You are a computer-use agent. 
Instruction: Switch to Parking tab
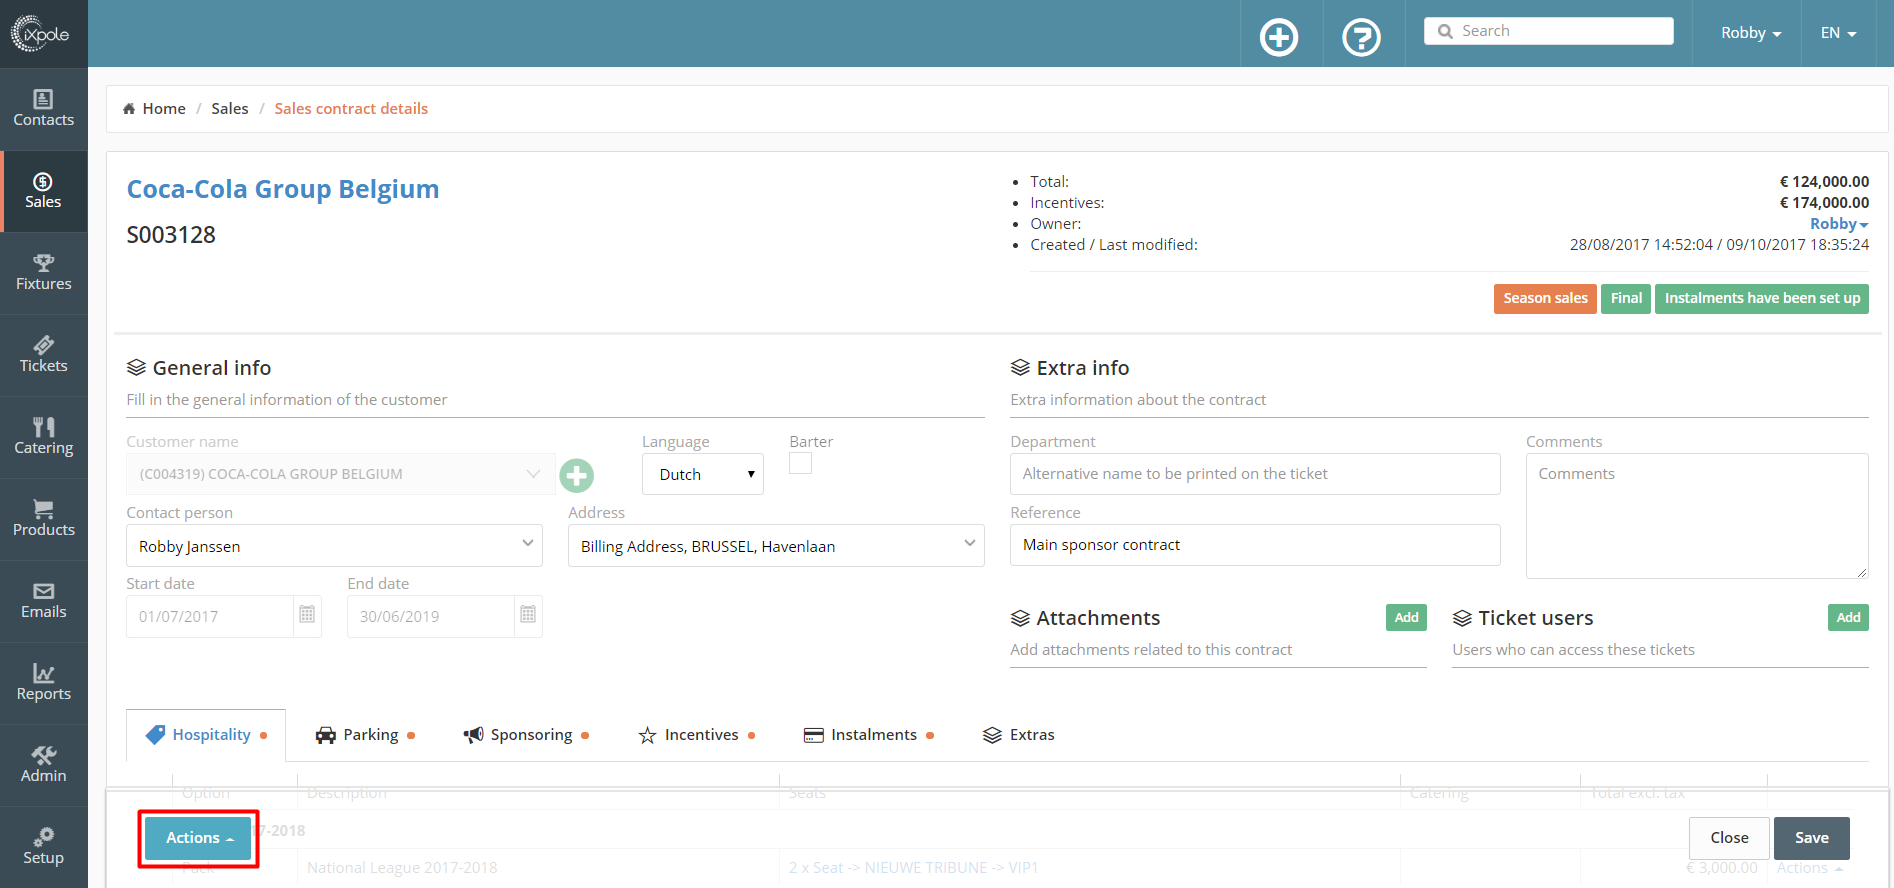click(x=365, y=735)
